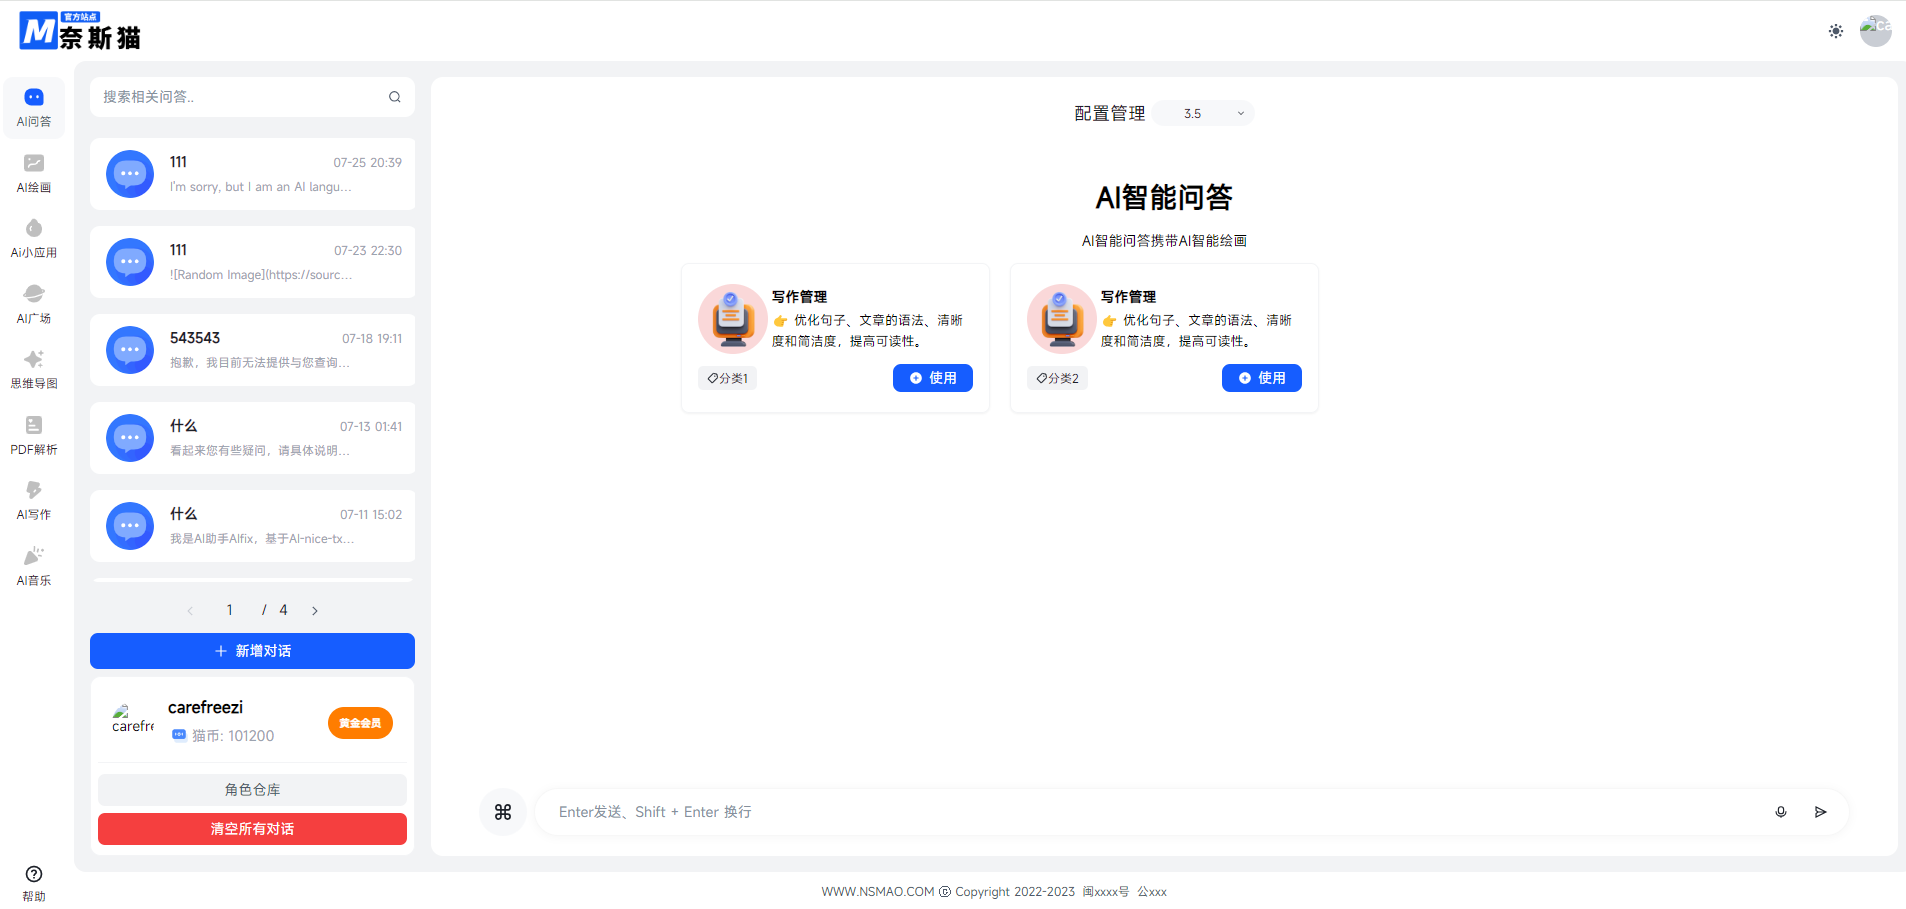Open the 帮助 help toggle
1906x909 pixels.
[x=34, y=880]
